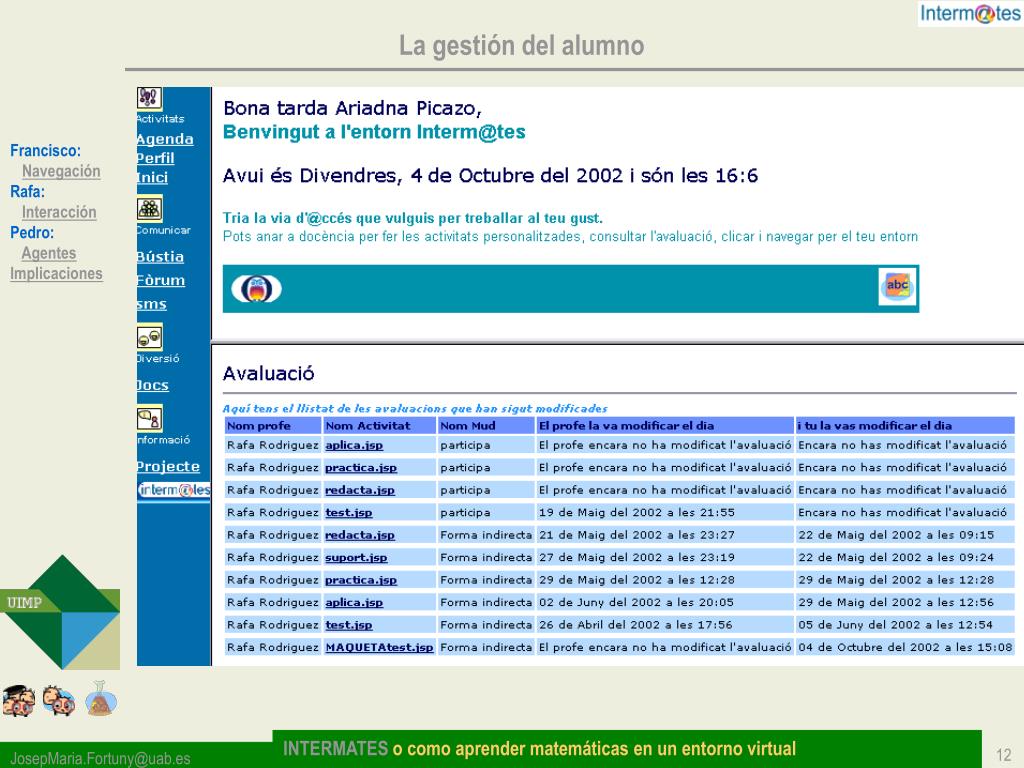Click 'Bona tarda Ariadna Picazo,' greeting
Viewport: 1024px width, 768px height.
tap(353, 108)
